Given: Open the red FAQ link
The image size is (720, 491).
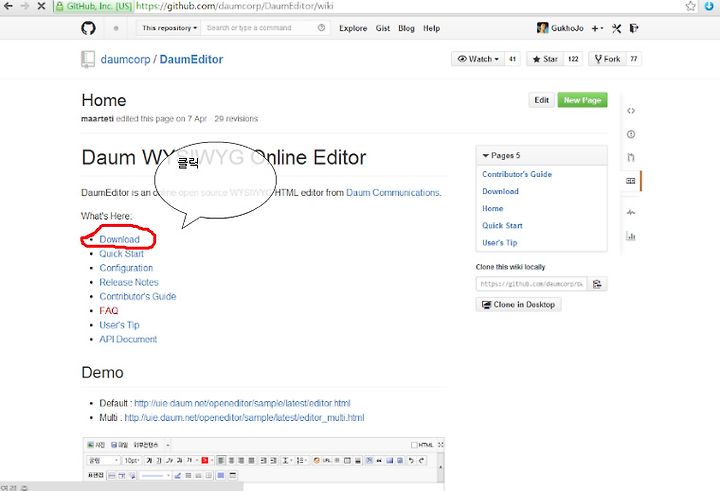Looking at the screenshot, I should [x=109, y=310].
